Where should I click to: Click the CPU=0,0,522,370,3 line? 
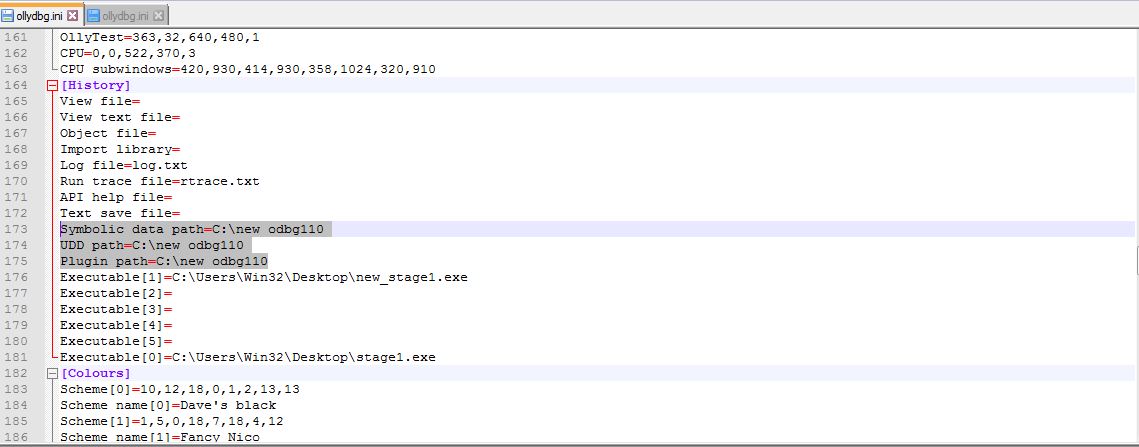tap(128, 53)
